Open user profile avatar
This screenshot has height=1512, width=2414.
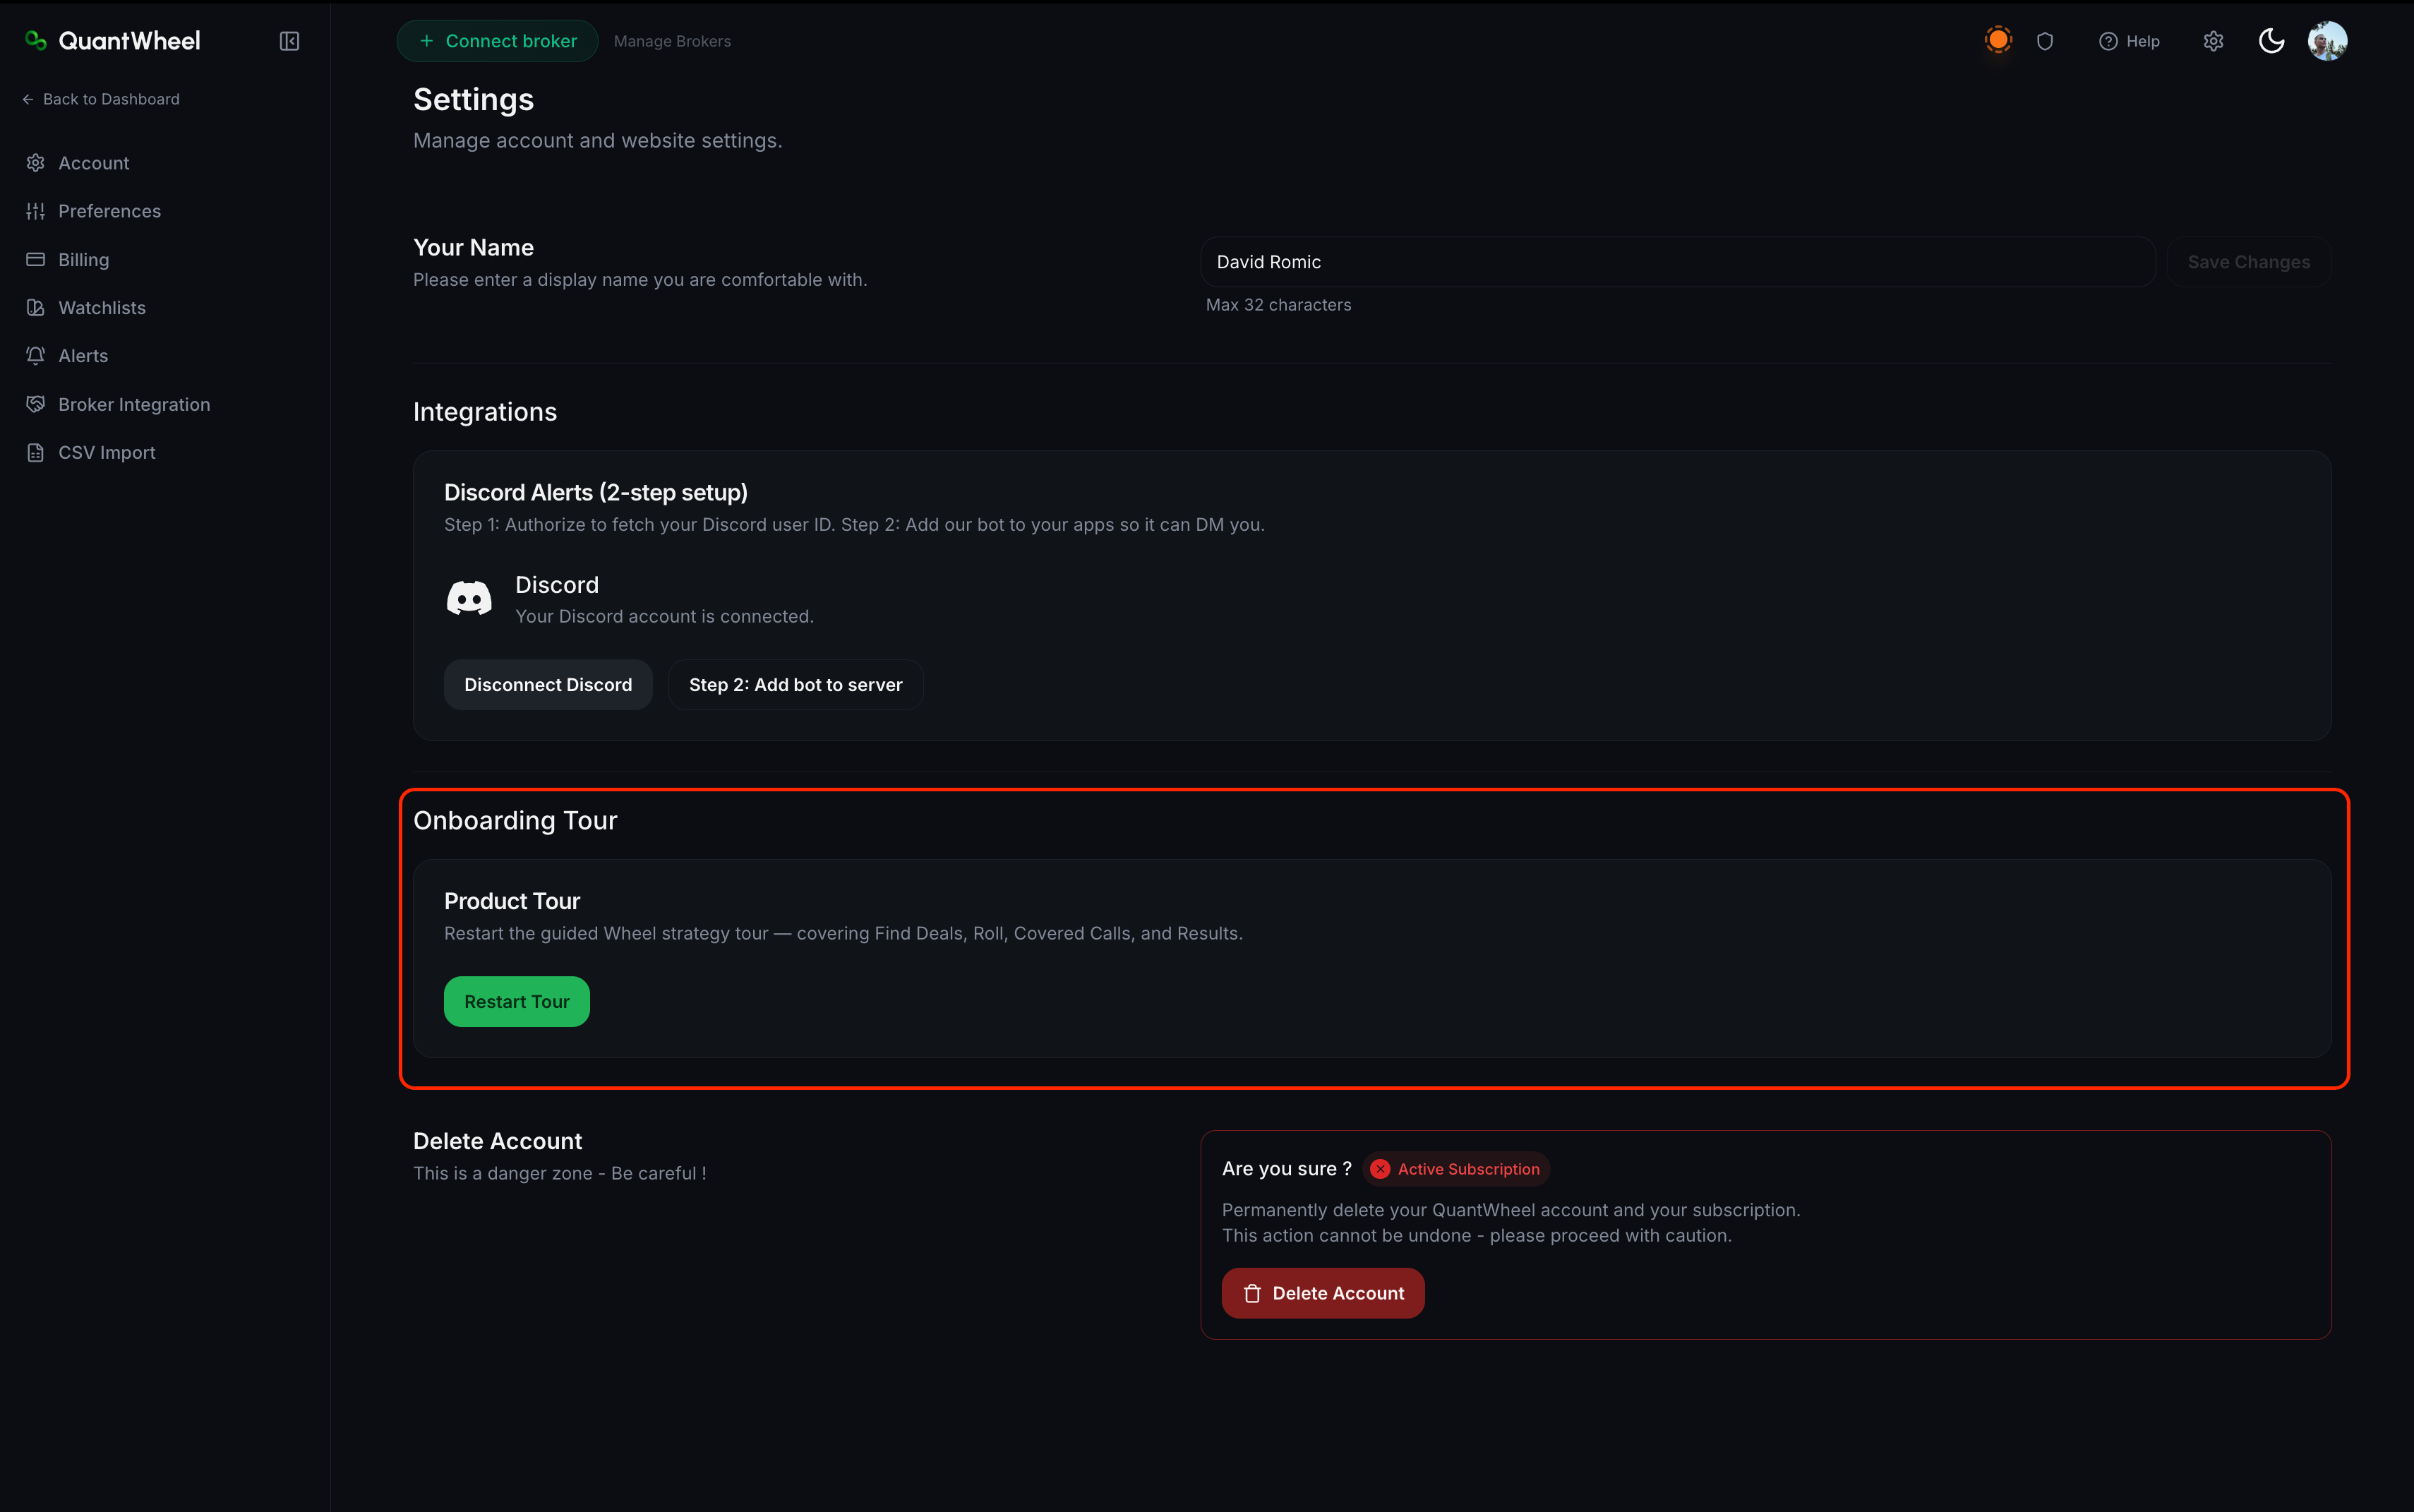[2327, 41]
